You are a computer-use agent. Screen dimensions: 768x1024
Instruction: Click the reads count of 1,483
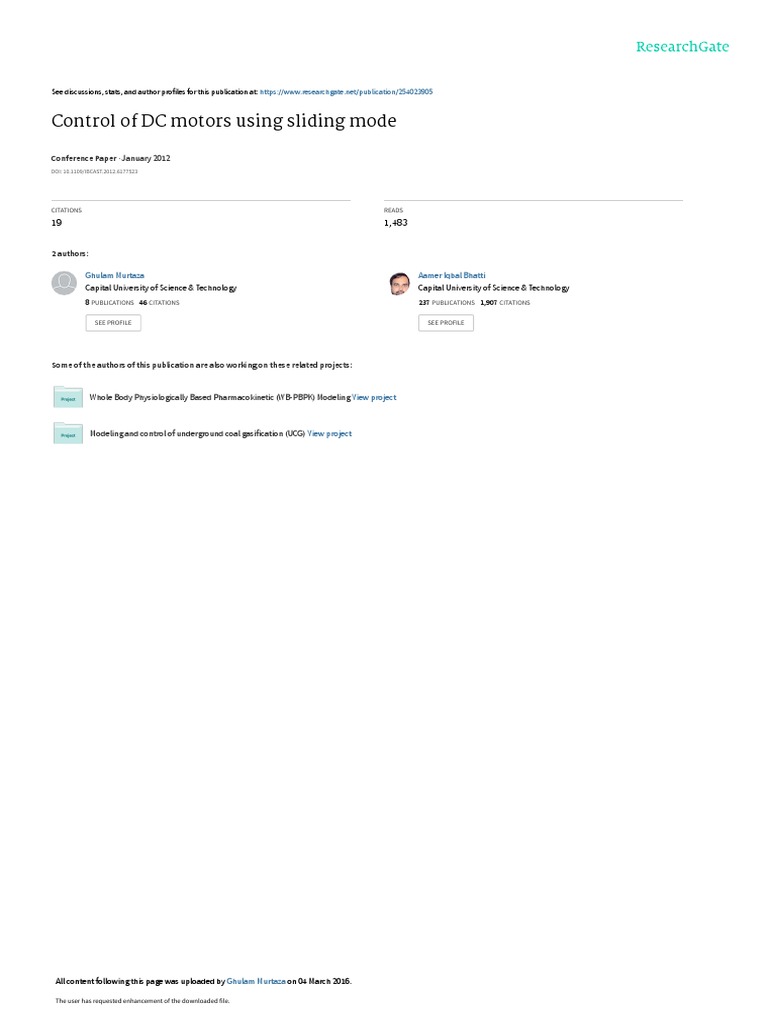pos(396,223)
